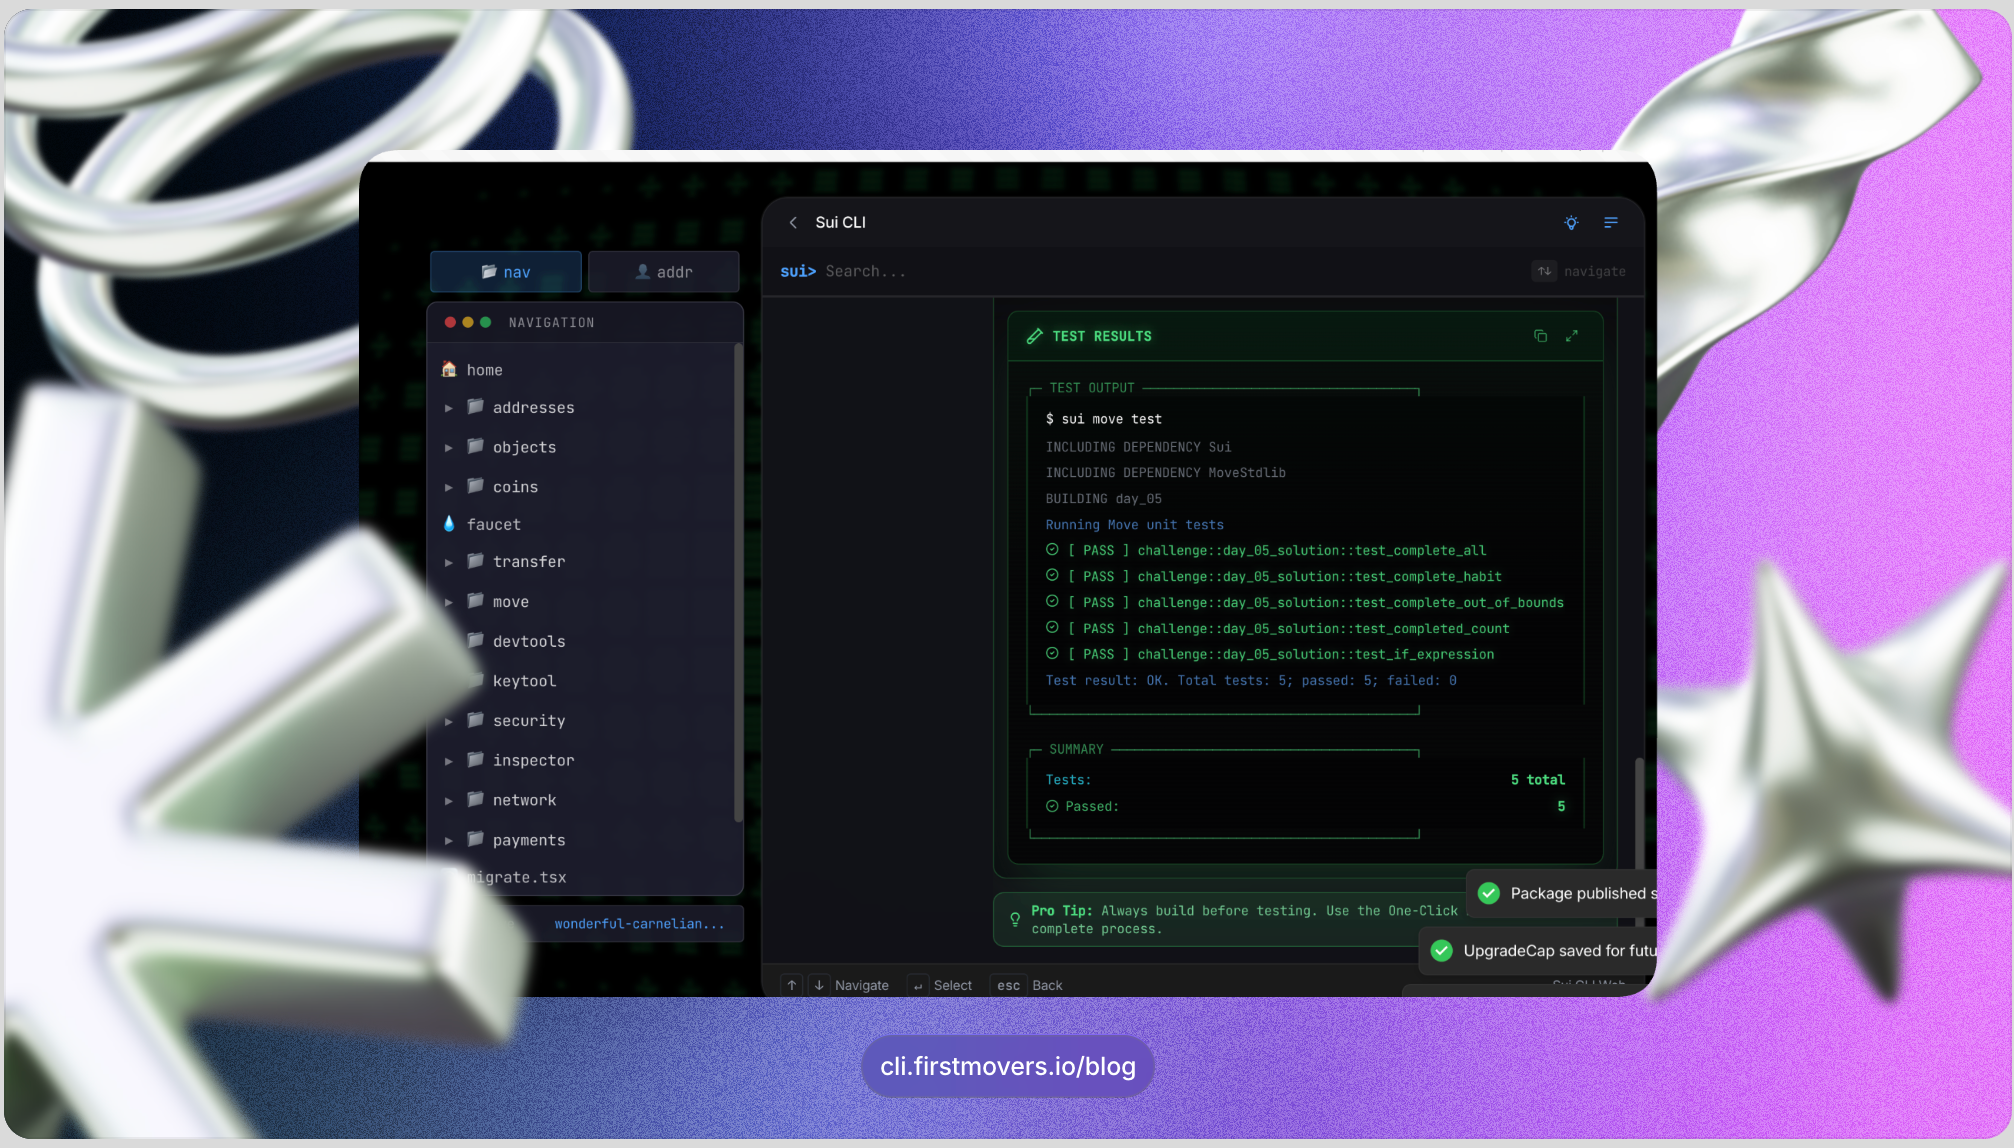Copy test results with the copy icon
The image size is (2014, 1148).
click(x=1540, y=336)
